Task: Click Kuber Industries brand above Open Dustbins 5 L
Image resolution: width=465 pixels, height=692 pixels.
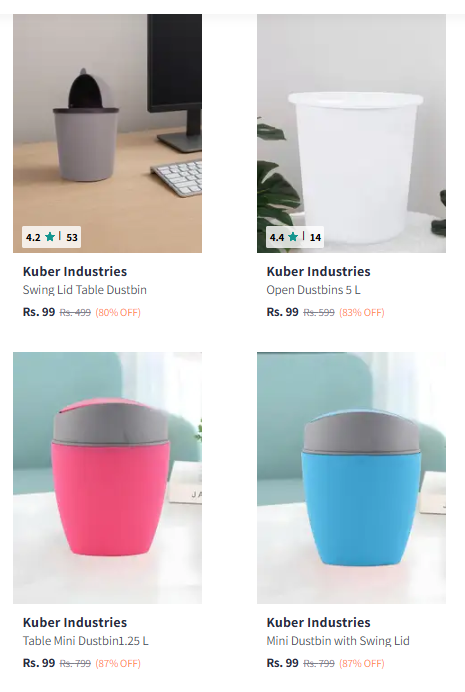Action: coord(319,271)
